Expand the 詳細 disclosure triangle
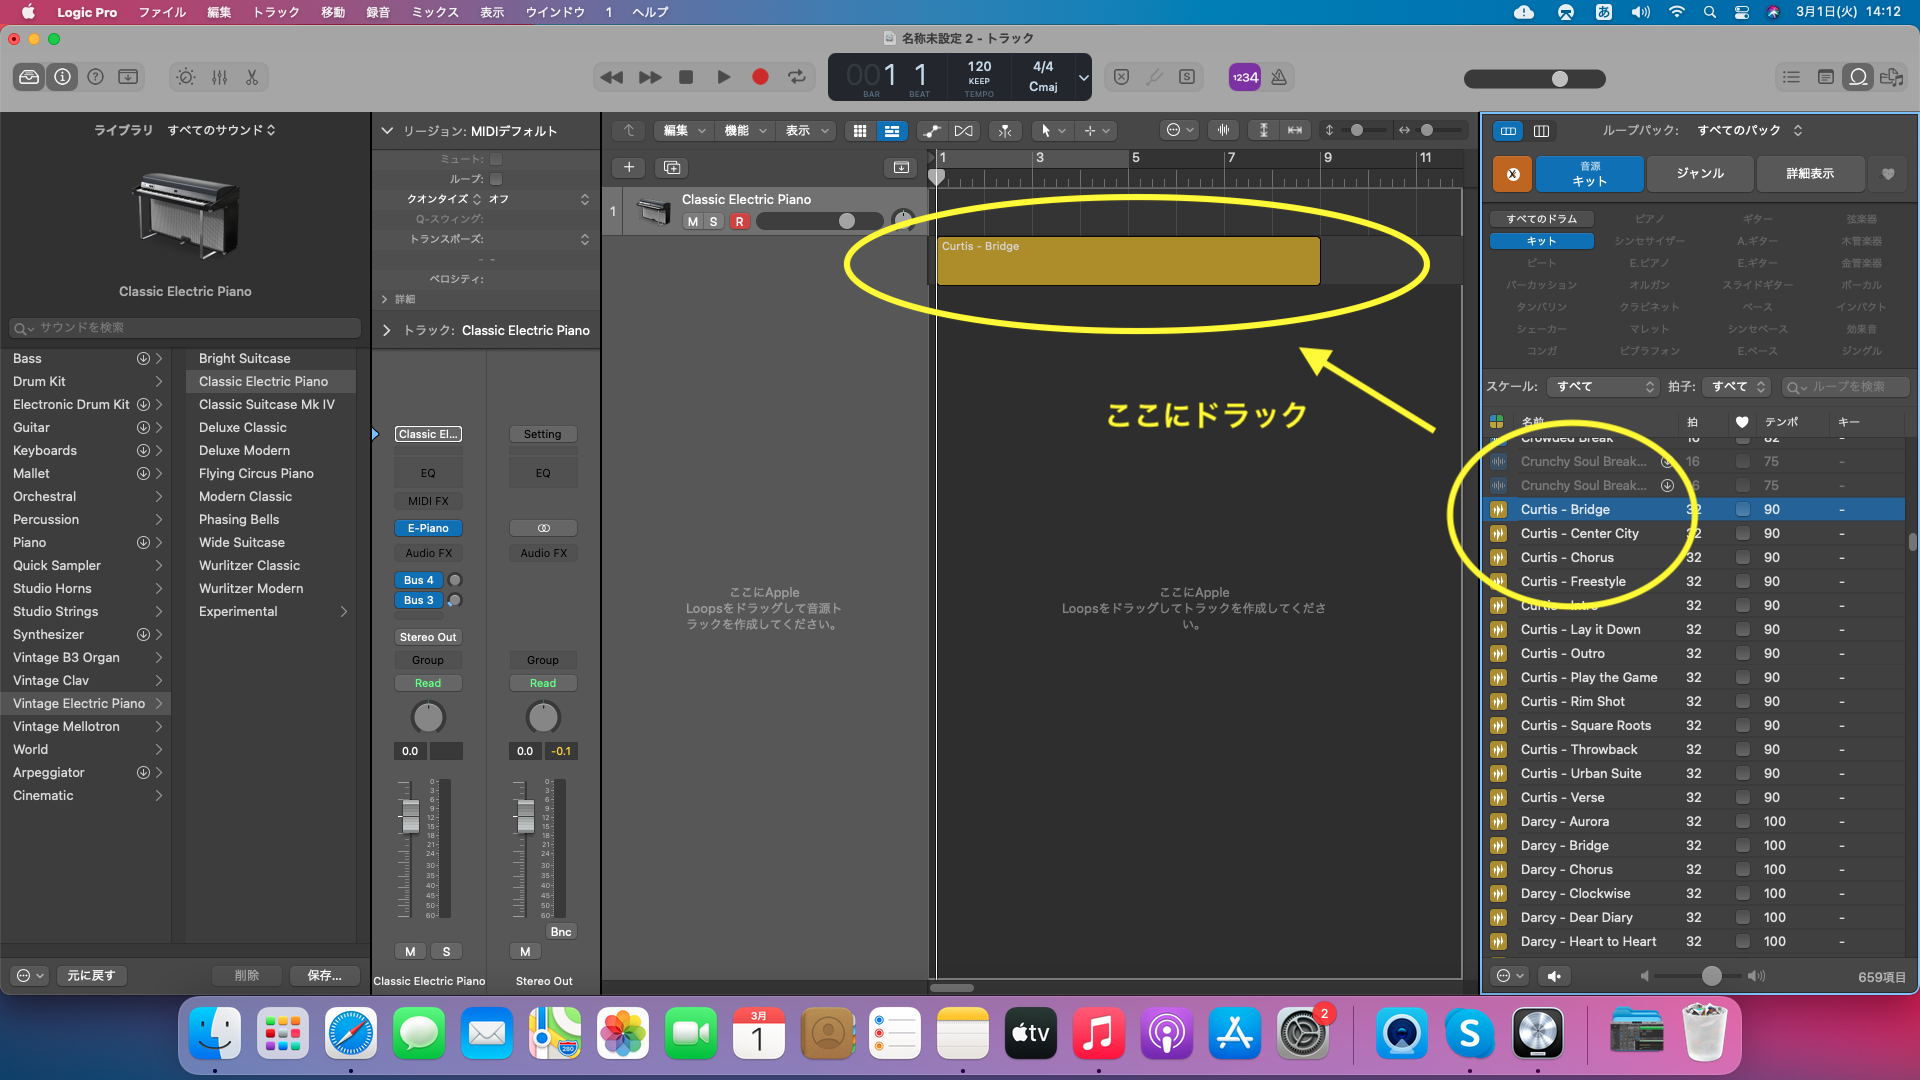1920x1080 pixels. coord(385,299)
